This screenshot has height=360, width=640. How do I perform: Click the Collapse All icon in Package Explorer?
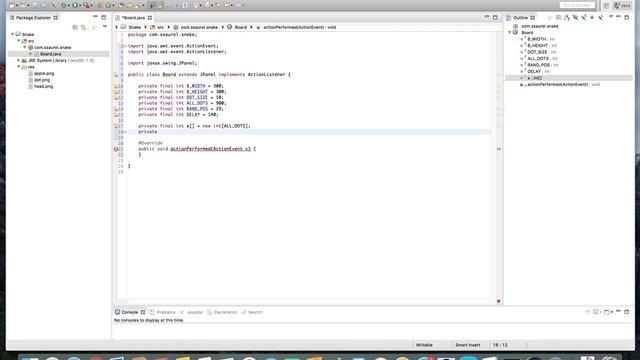(x=75, y=27)
